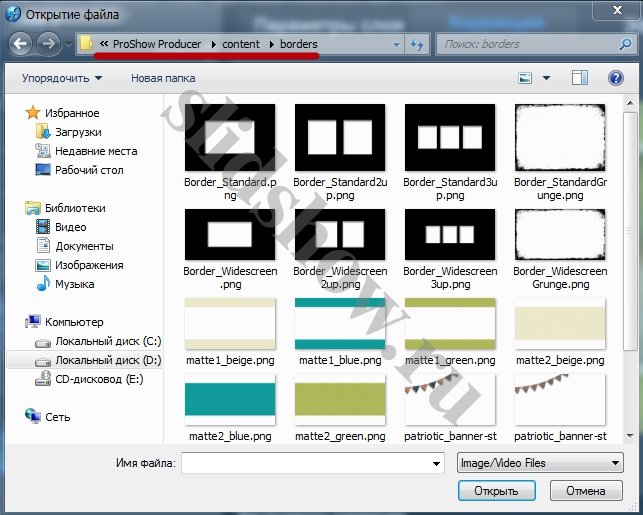Select the Border_Standard.png thumbnail
Viewport: 643px width, 515px height.
tap(230, 137)
